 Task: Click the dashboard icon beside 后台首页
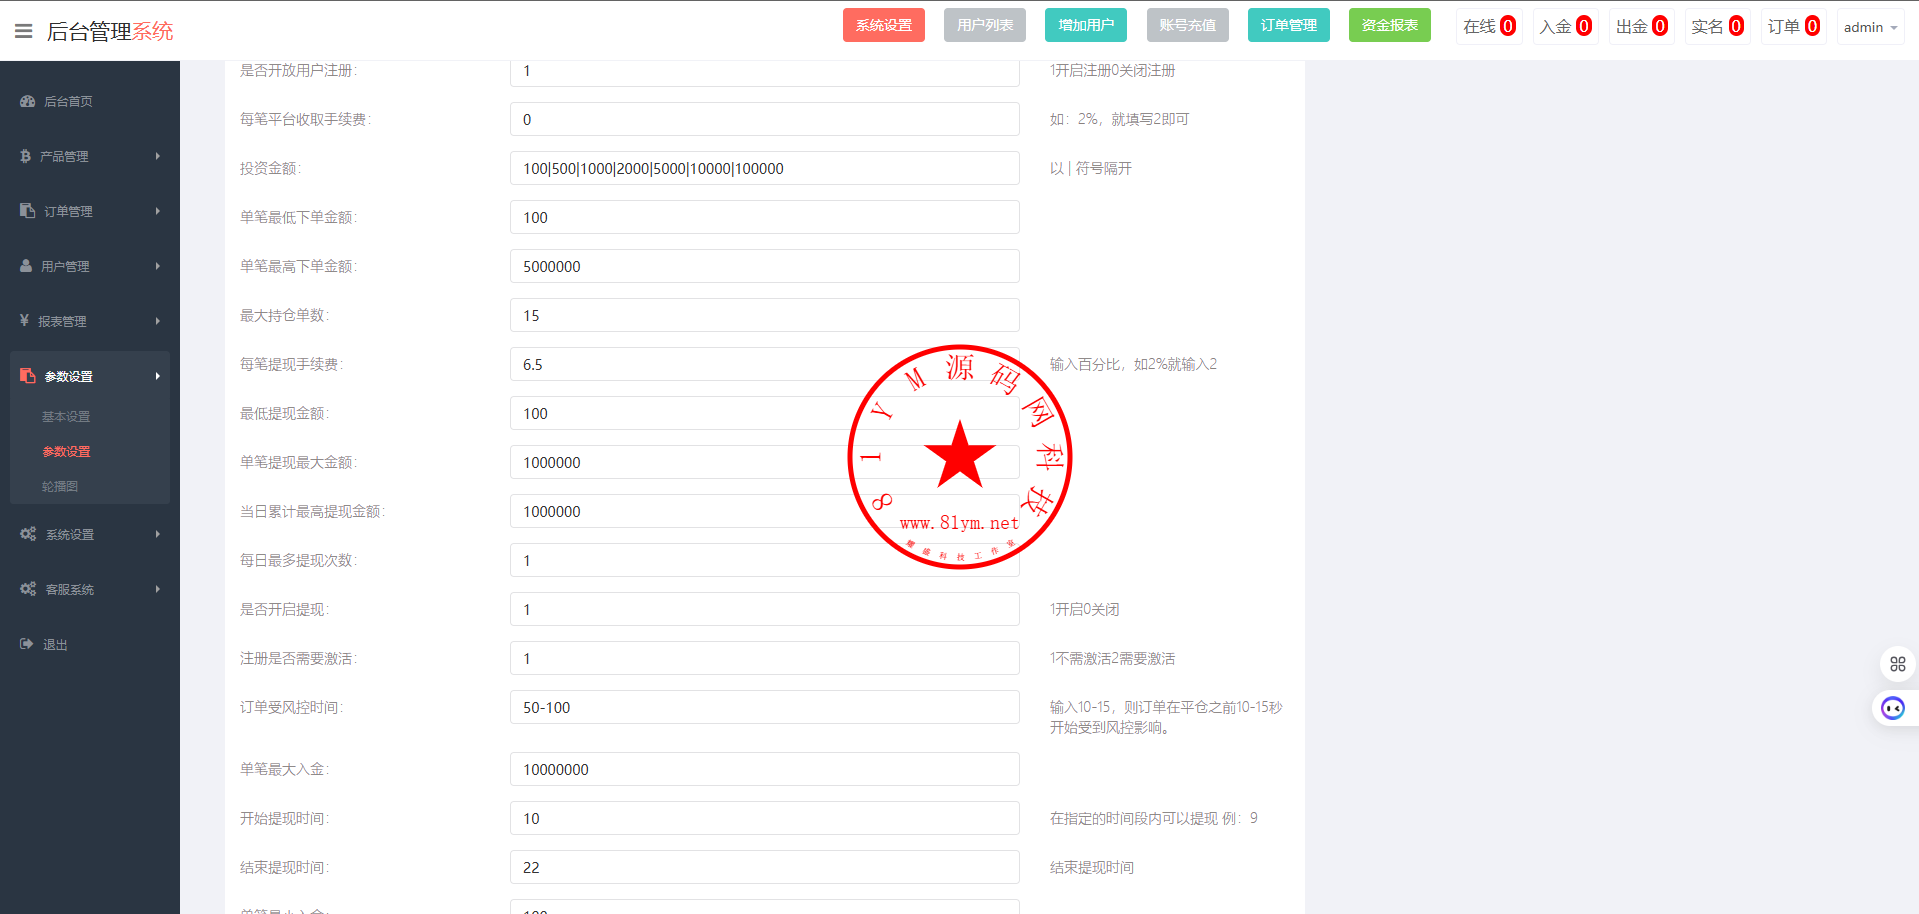pos(27,101)
